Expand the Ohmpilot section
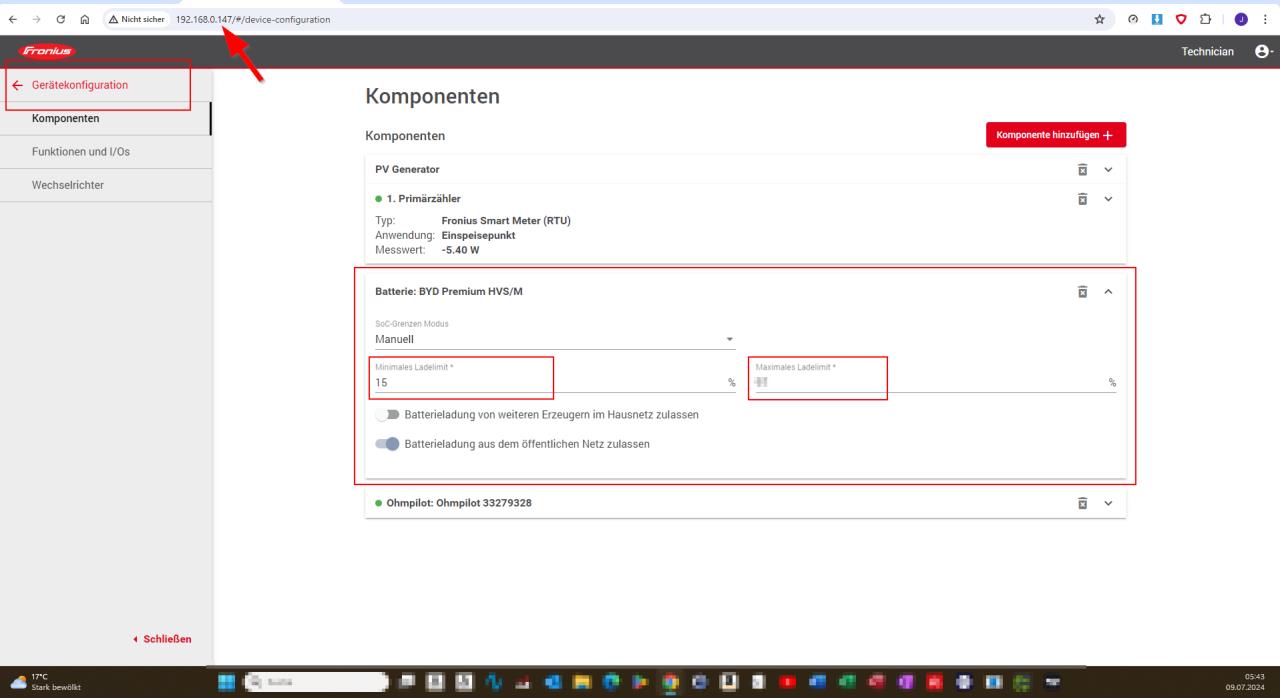 1108,503
